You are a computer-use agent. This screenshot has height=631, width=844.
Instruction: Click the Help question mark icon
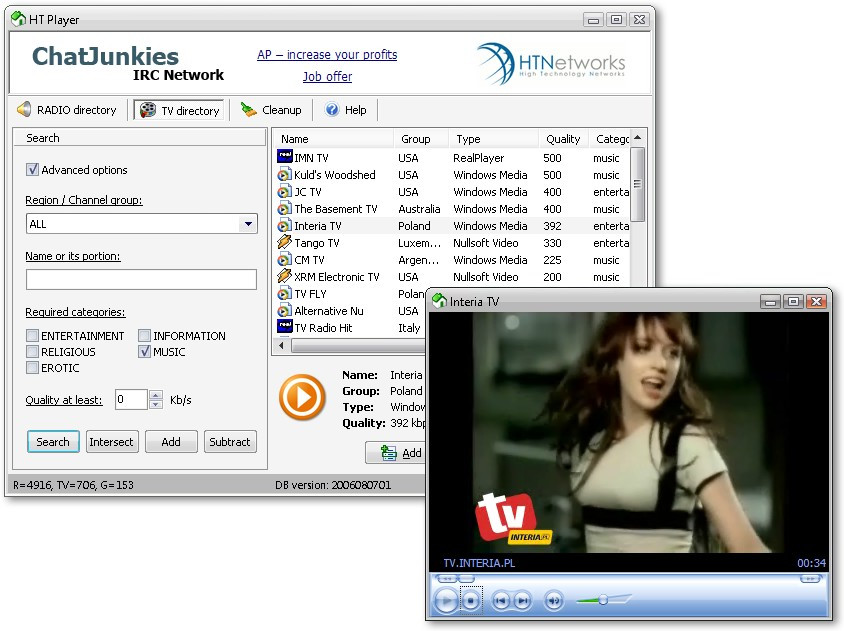(x=332, y=109)
